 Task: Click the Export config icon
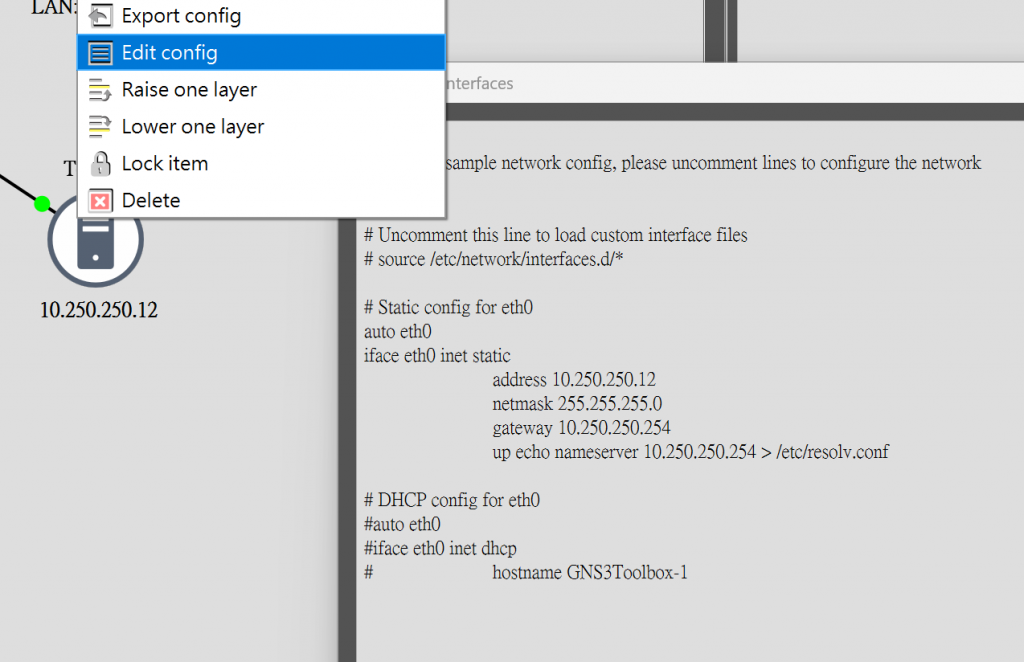point(100,16)
